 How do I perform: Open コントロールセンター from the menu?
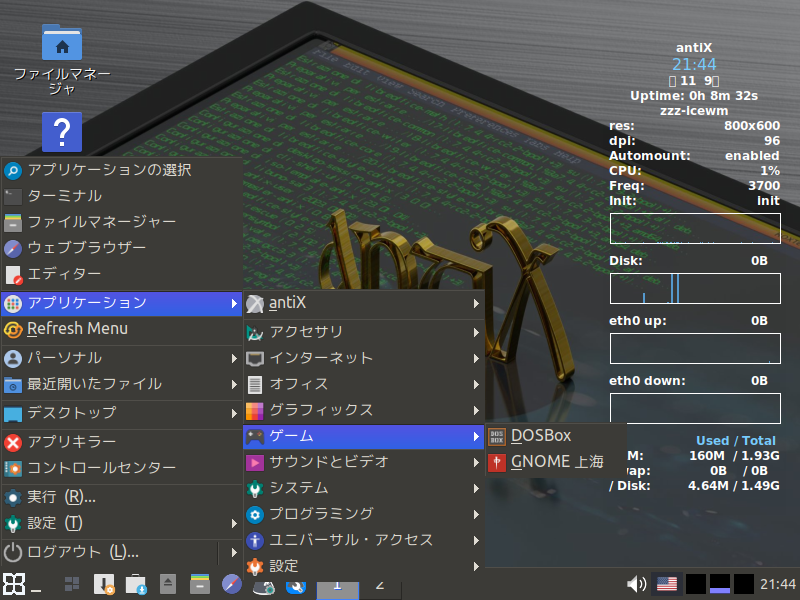[121, 468]
